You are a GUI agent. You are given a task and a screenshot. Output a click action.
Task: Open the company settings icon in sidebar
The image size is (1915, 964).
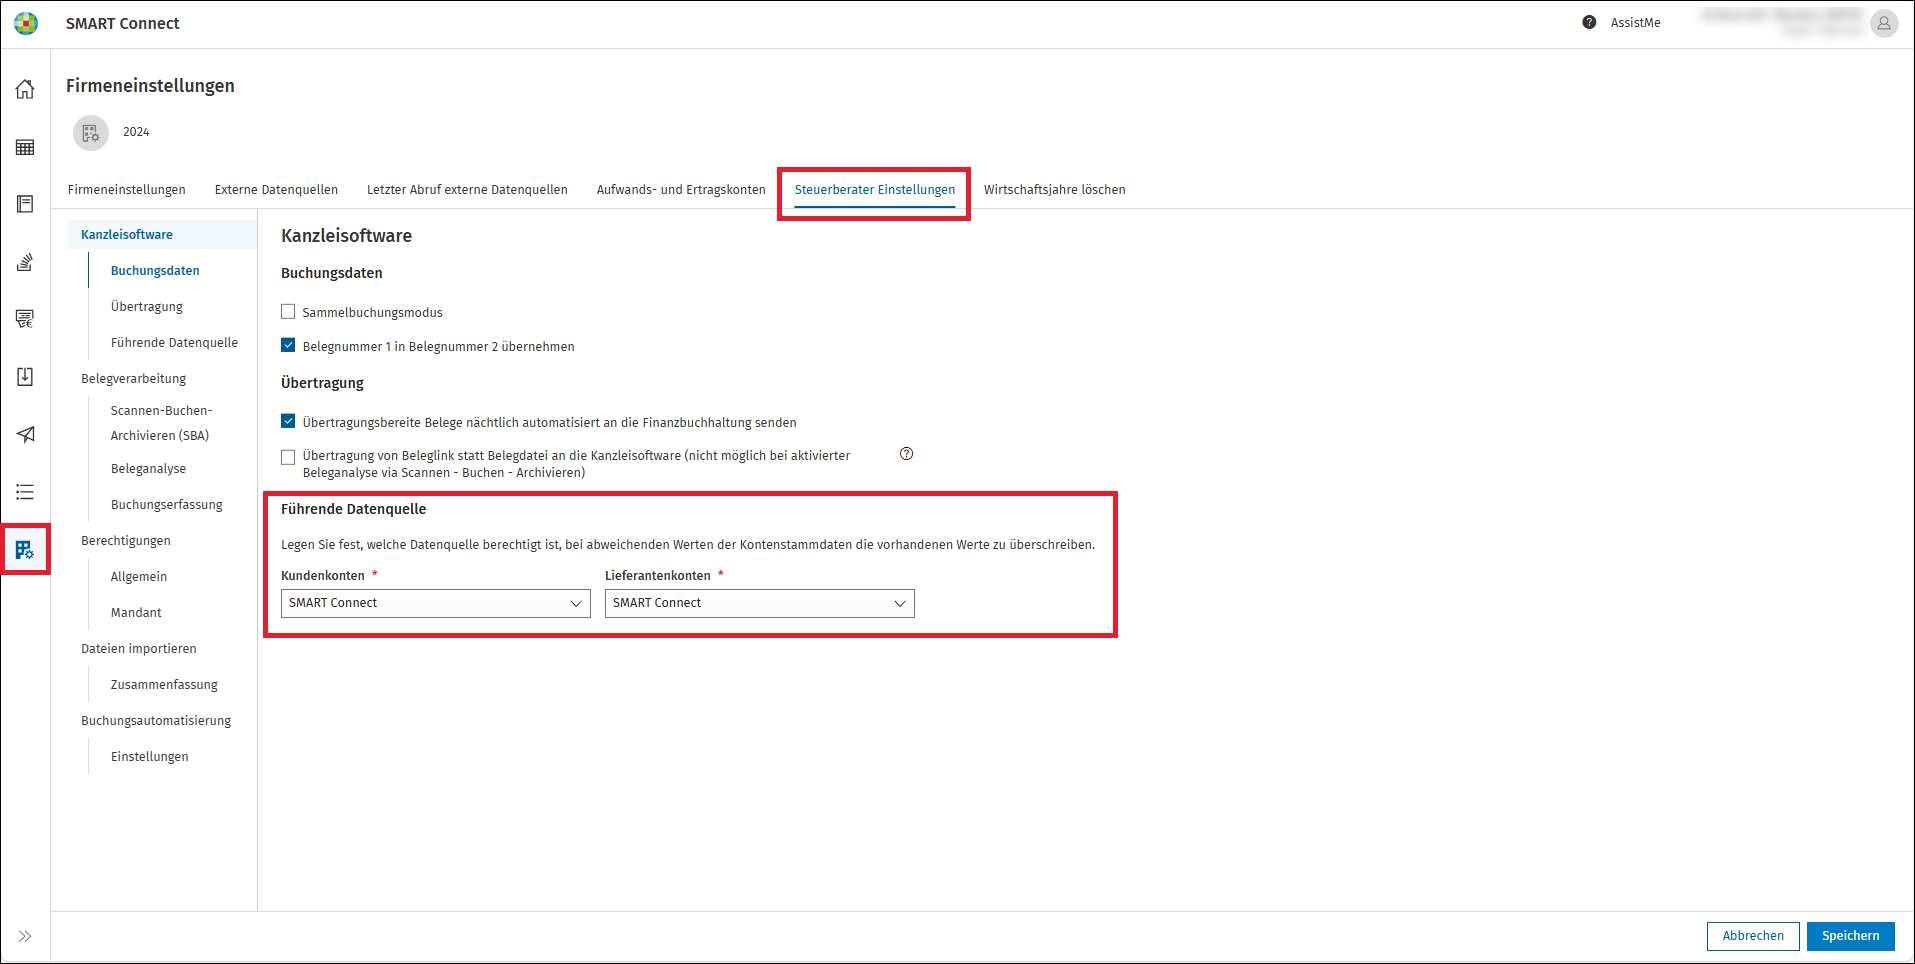25,549
